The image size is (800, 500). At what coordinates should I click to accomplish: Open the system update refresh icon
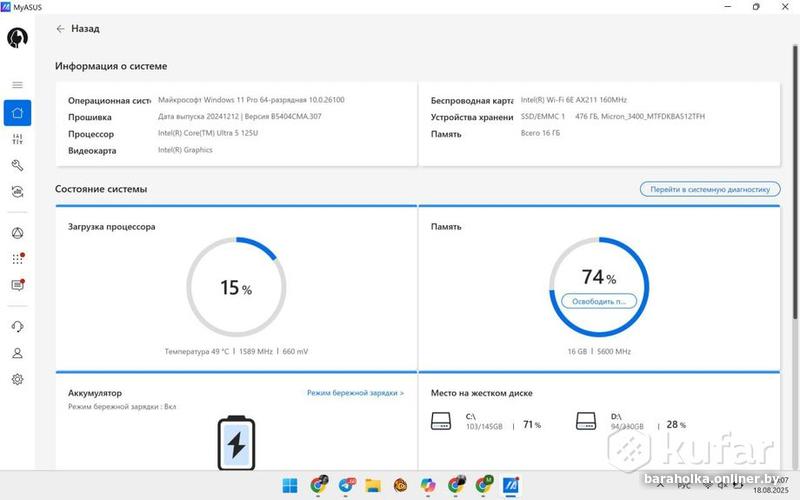[x=17, y=192]
